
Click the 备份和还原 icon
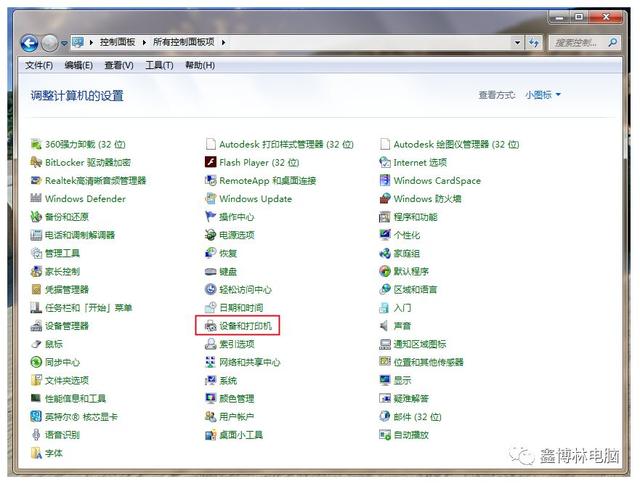point(36,217)
